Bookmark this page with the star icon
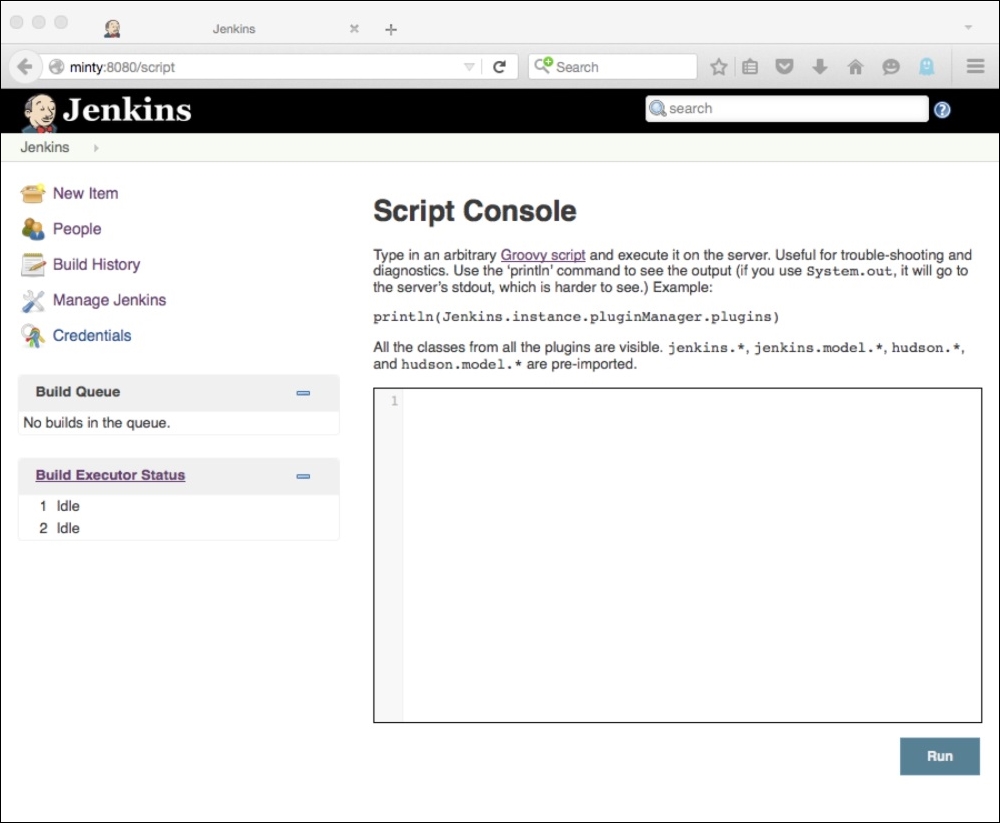Screen dimensions: 1000x823 tap(719, 66)
